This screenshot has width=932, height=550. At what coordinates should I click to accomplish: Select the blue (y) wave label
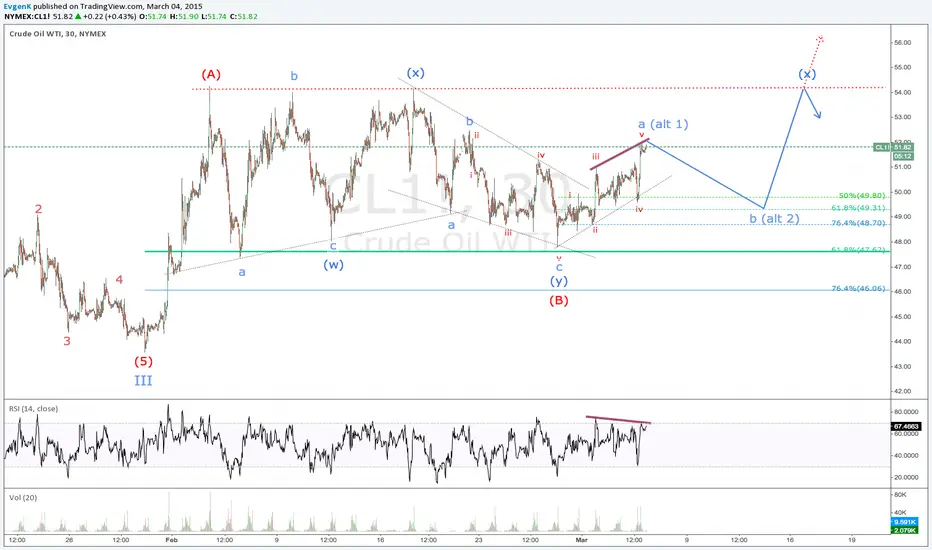coord(559,281)
